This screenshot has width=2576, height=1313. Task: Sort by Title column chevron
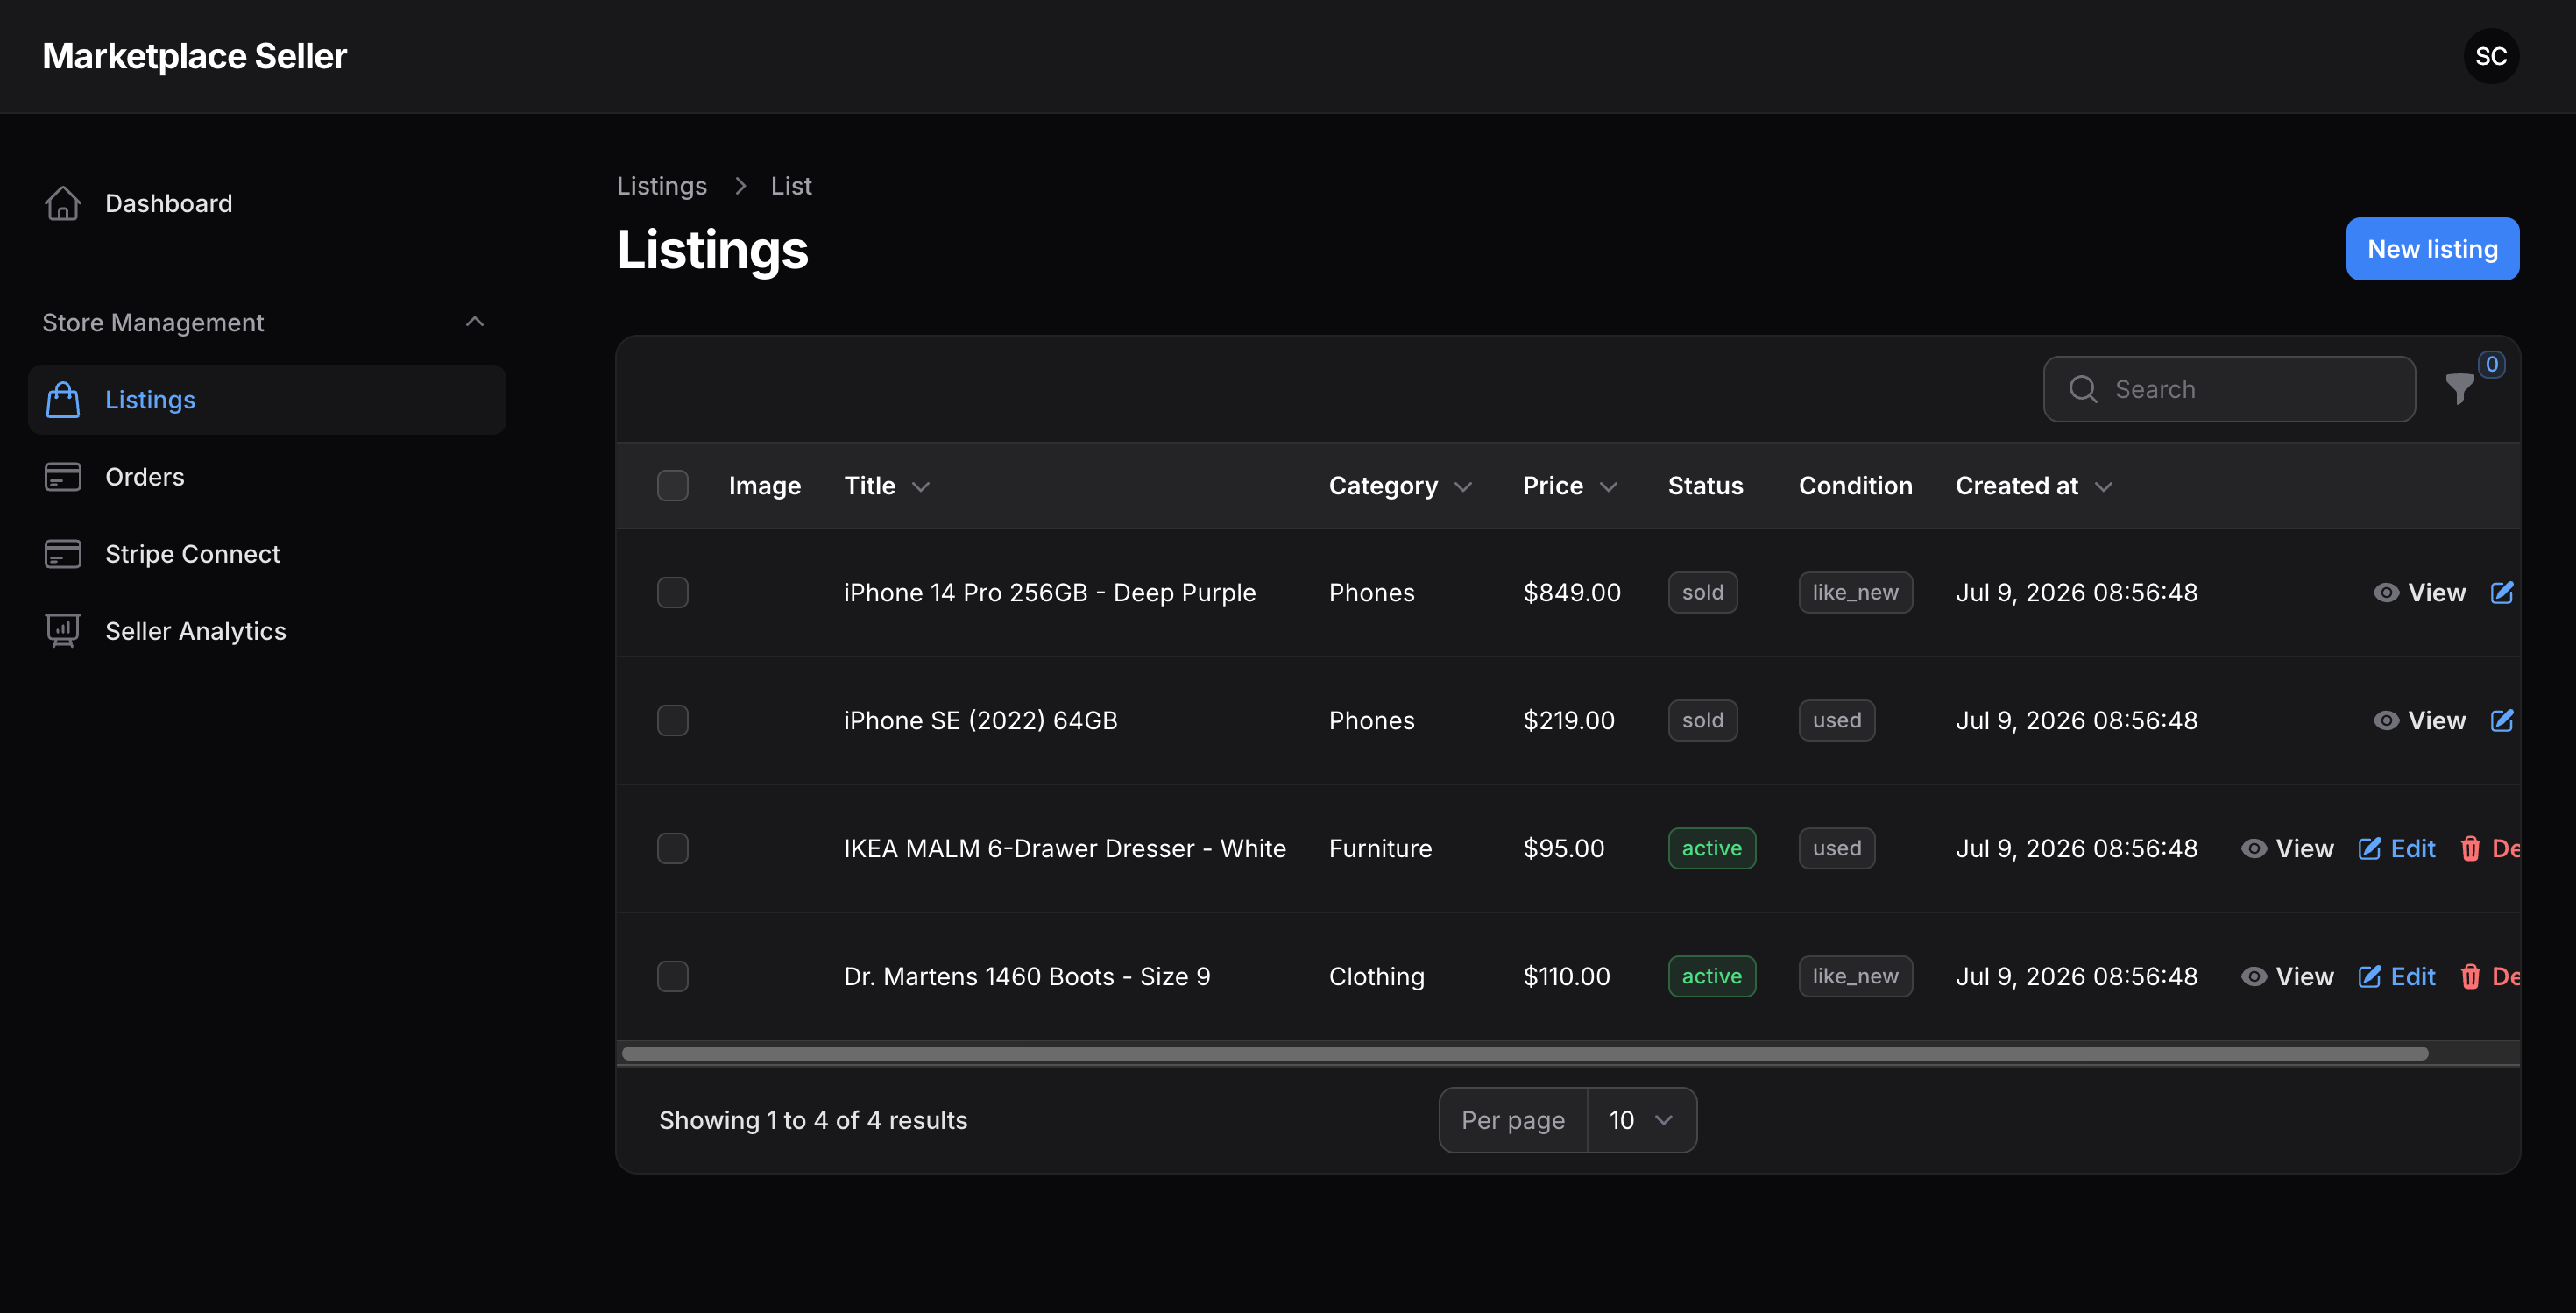click(921, 487)
